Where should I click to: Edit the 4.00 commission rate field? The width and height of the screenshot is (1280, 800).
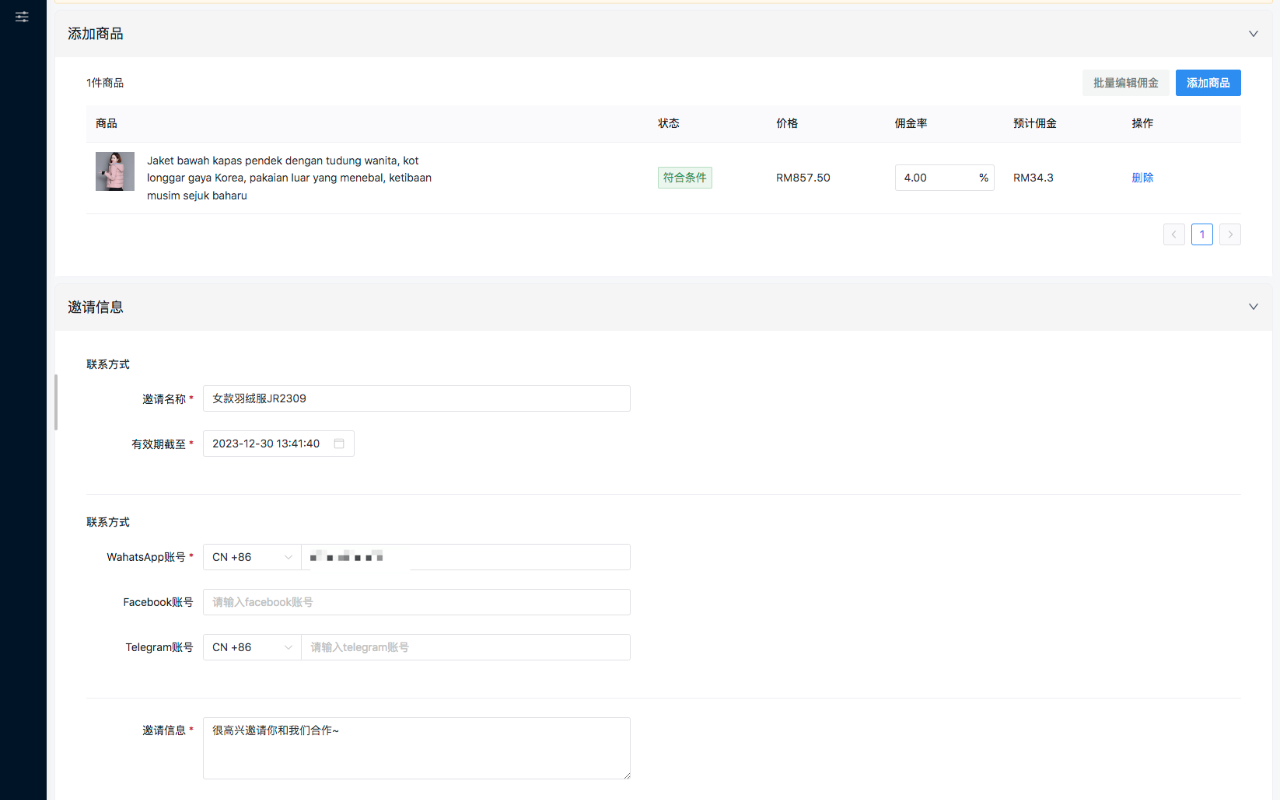pyautogui.click(x=944, y=178)
